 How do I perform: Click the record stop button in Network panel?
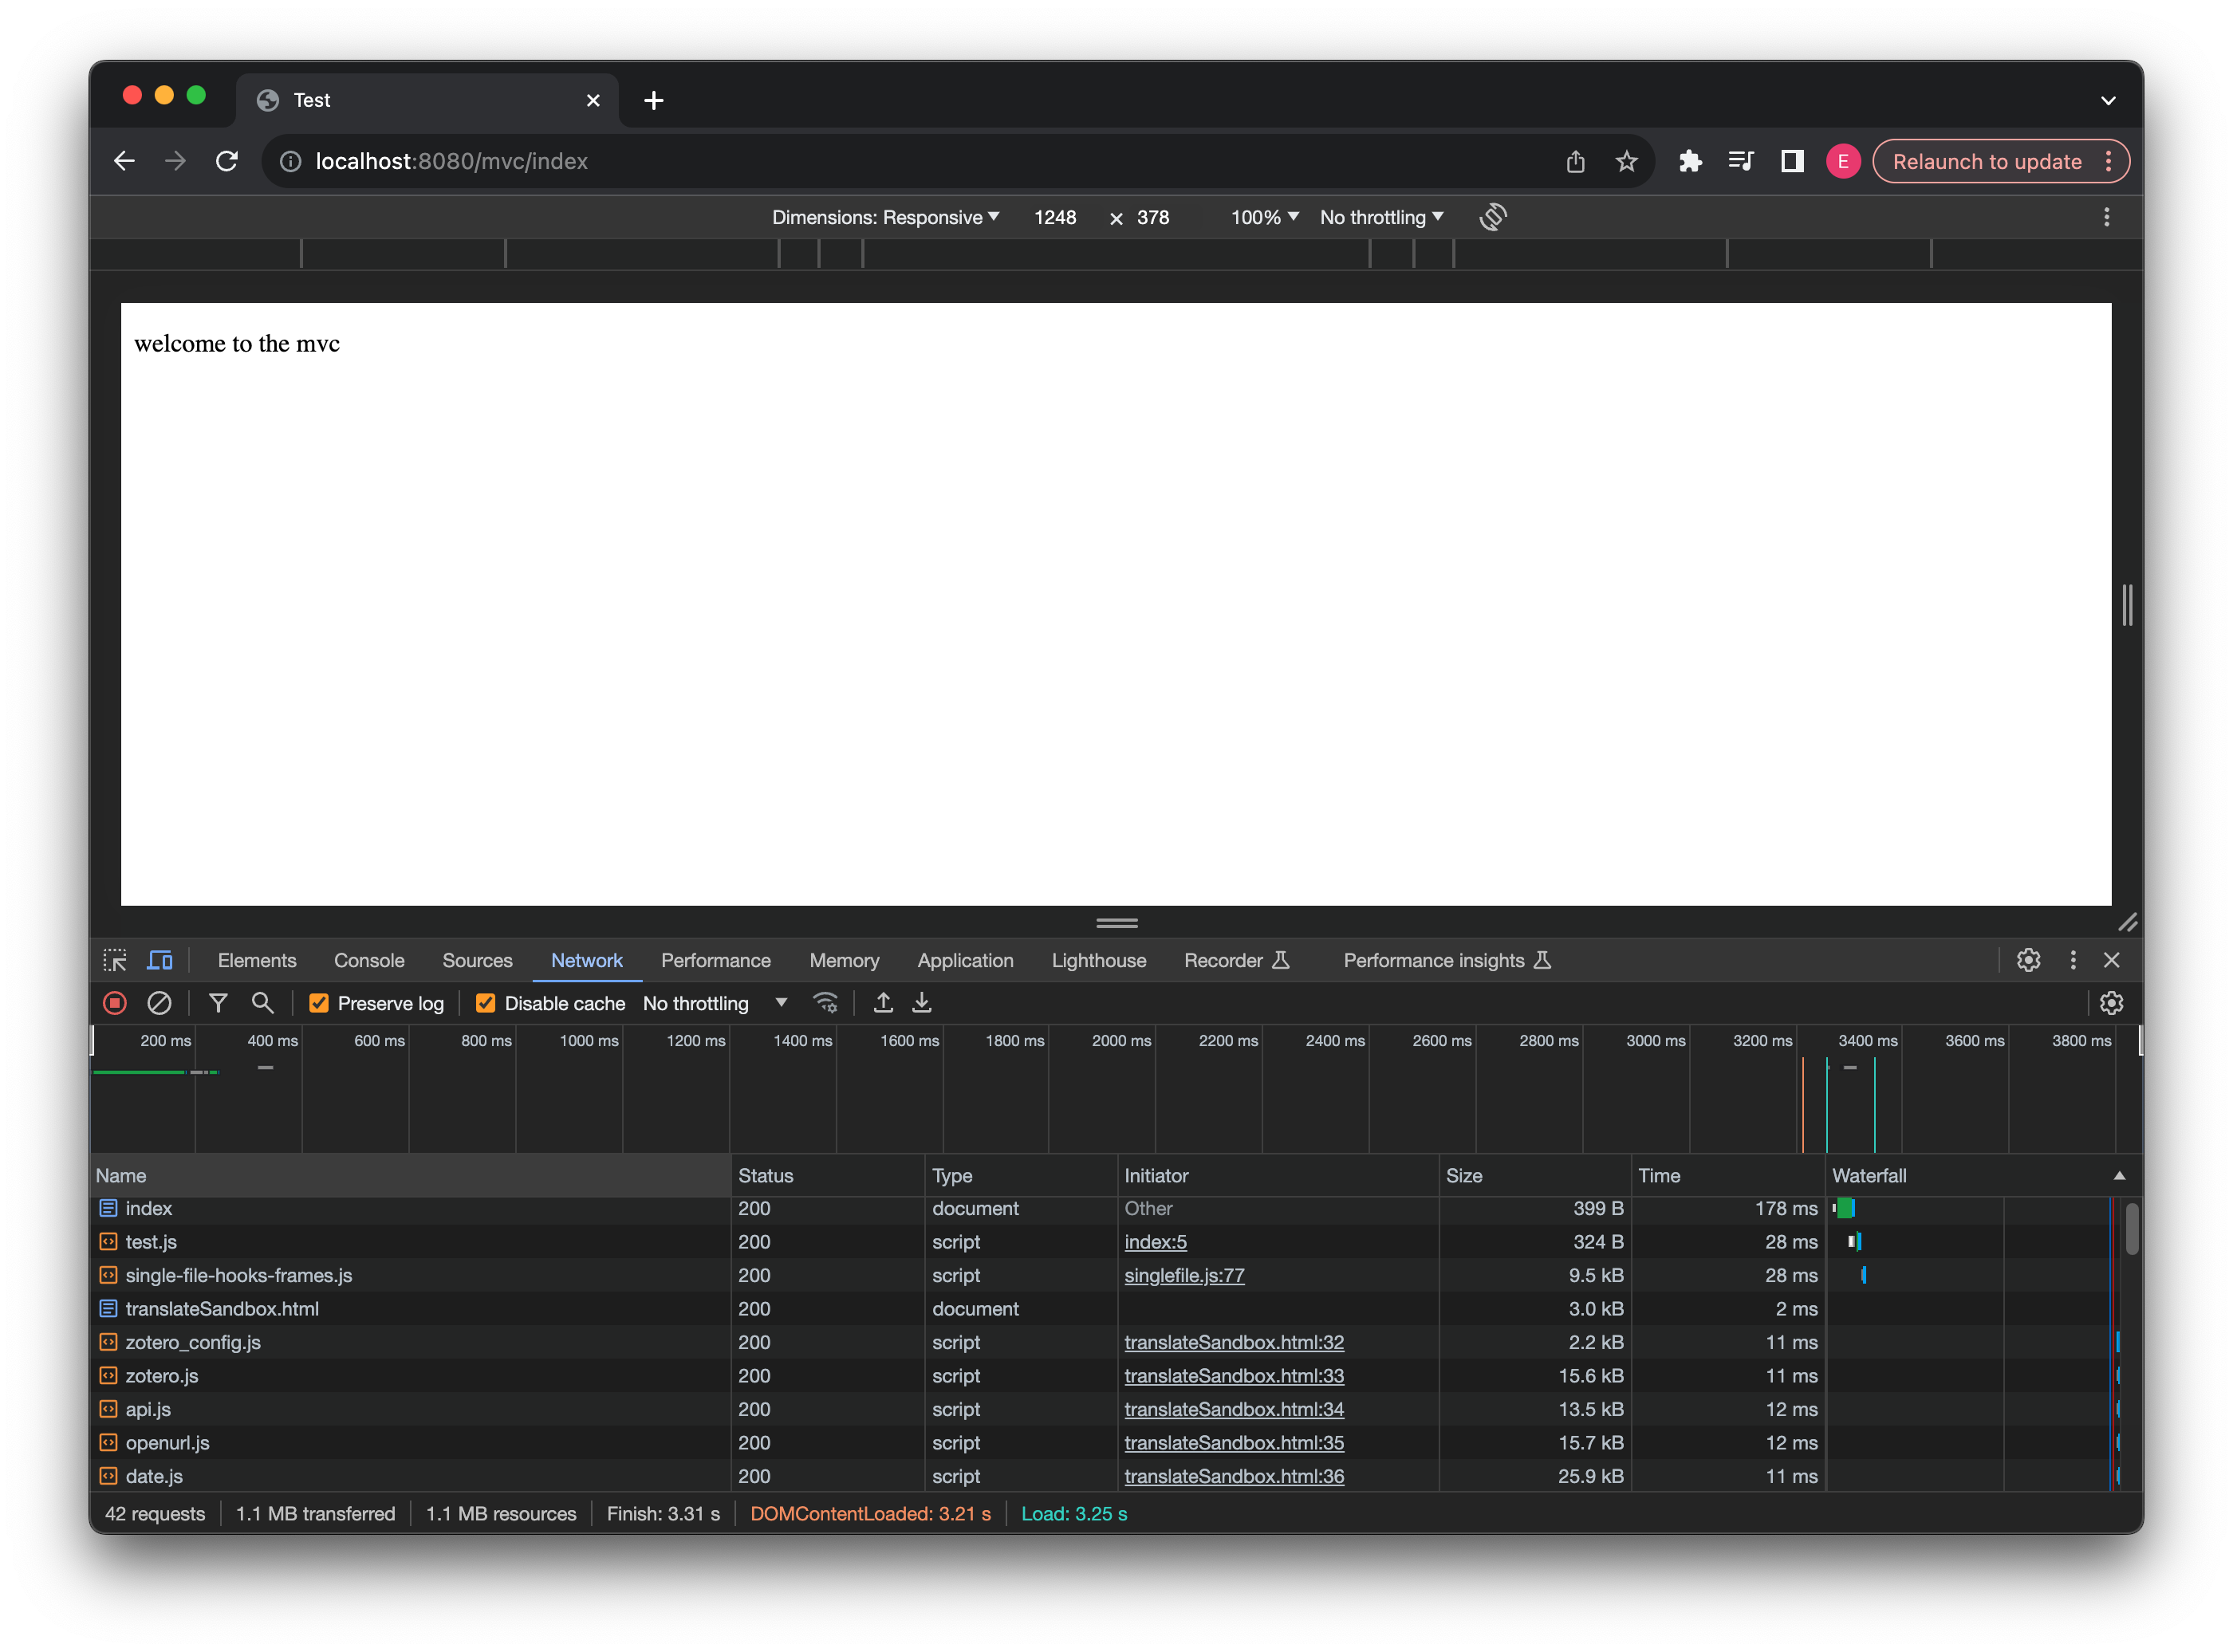115,1003
